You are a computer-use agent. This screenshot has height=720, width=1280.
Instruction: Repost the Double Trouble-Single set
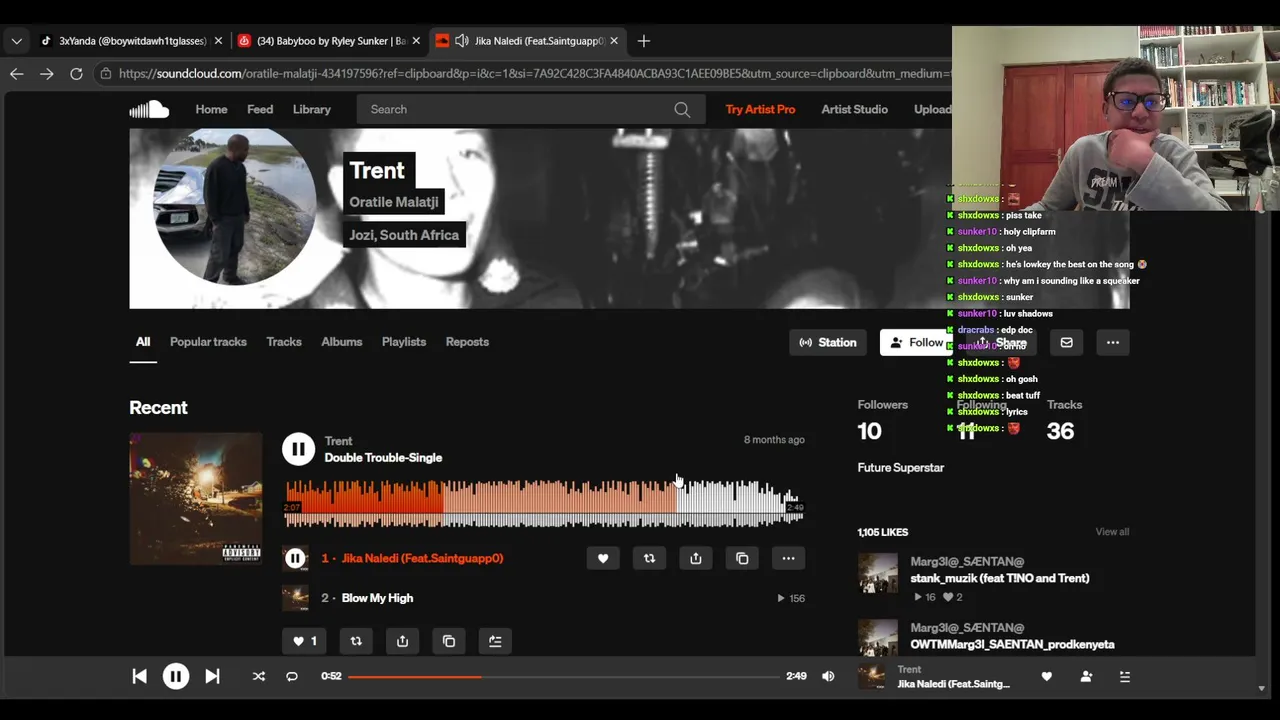tap(356, 641)
